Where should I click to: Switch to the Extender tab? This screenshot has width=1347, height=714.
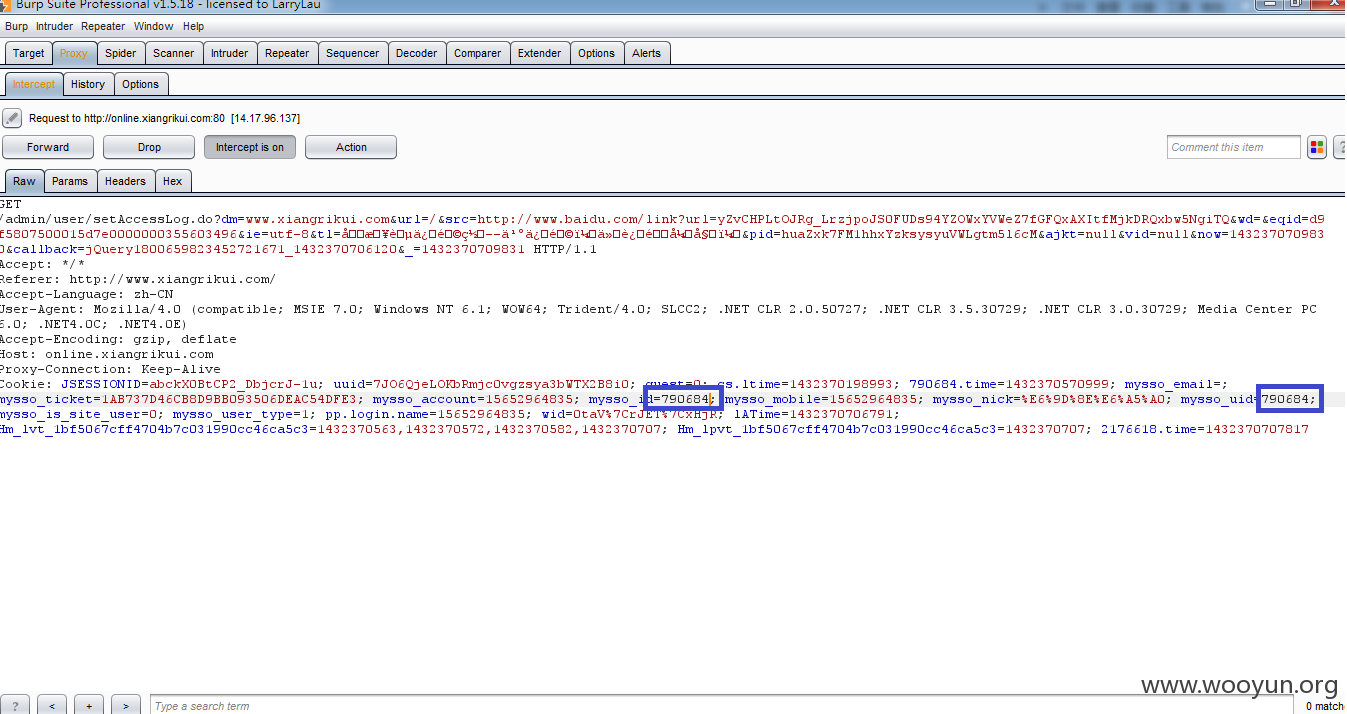(x=539, y=53)
